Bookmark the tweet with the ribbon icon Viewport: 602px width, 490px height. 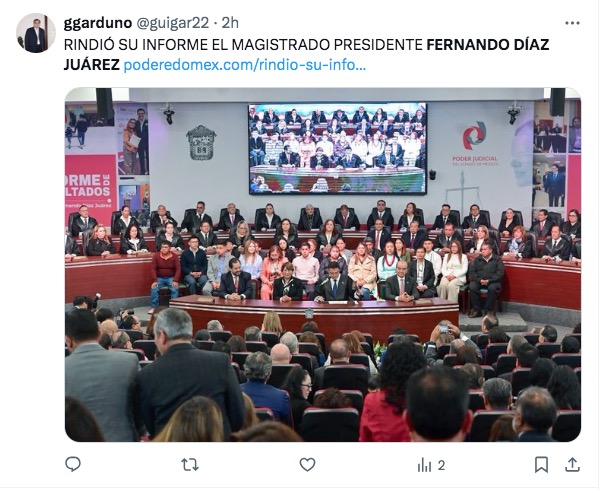point(541,465)
